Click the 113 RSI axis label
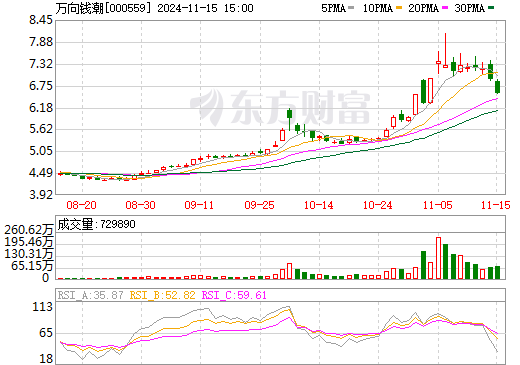The image size is (520, 365). pos(43,307)
